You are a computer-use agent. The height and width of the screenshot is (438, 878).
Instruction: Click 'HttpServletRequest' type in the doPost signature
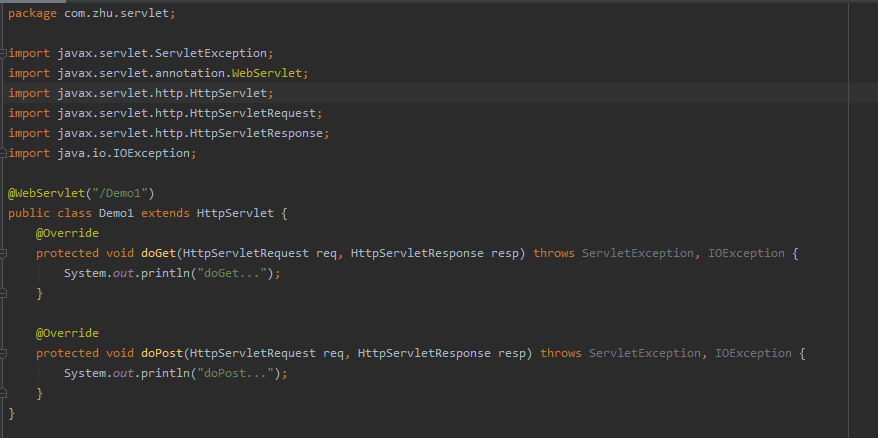(x=253, y=353)
